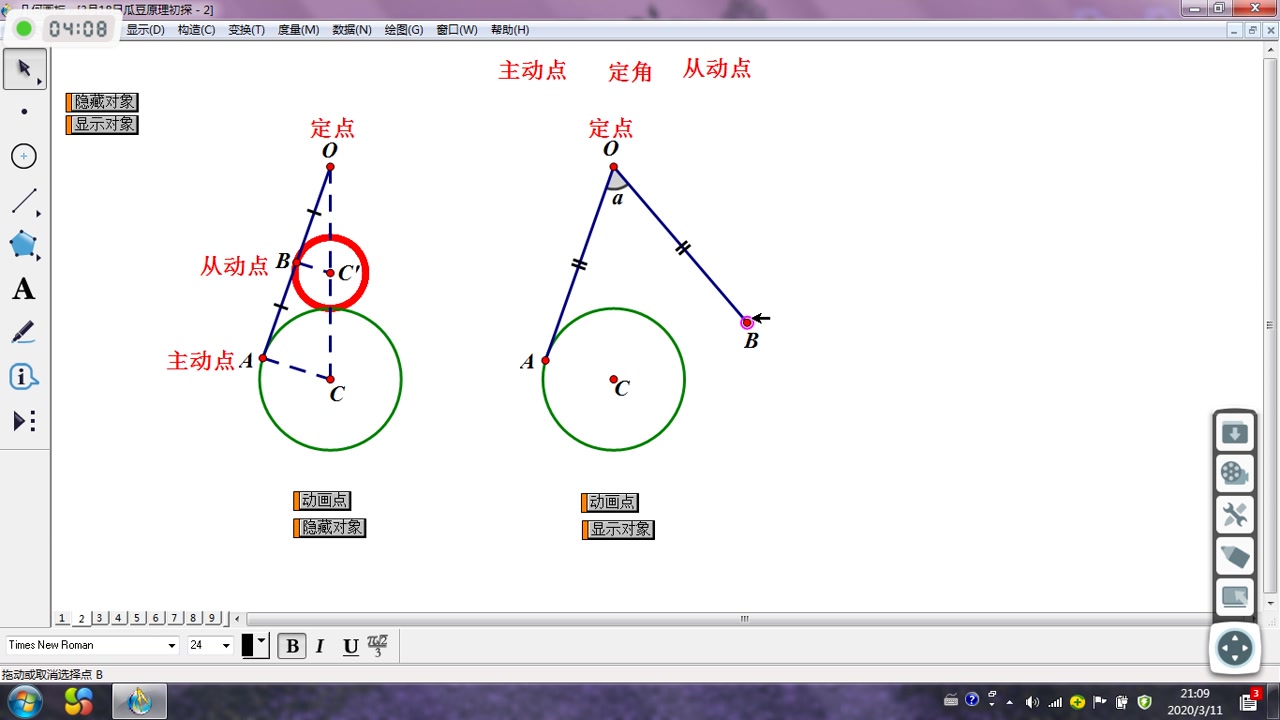This screenshot has height=720, width=1280.
Task: Select the Point tool
Action: click(x=24, y=112)
